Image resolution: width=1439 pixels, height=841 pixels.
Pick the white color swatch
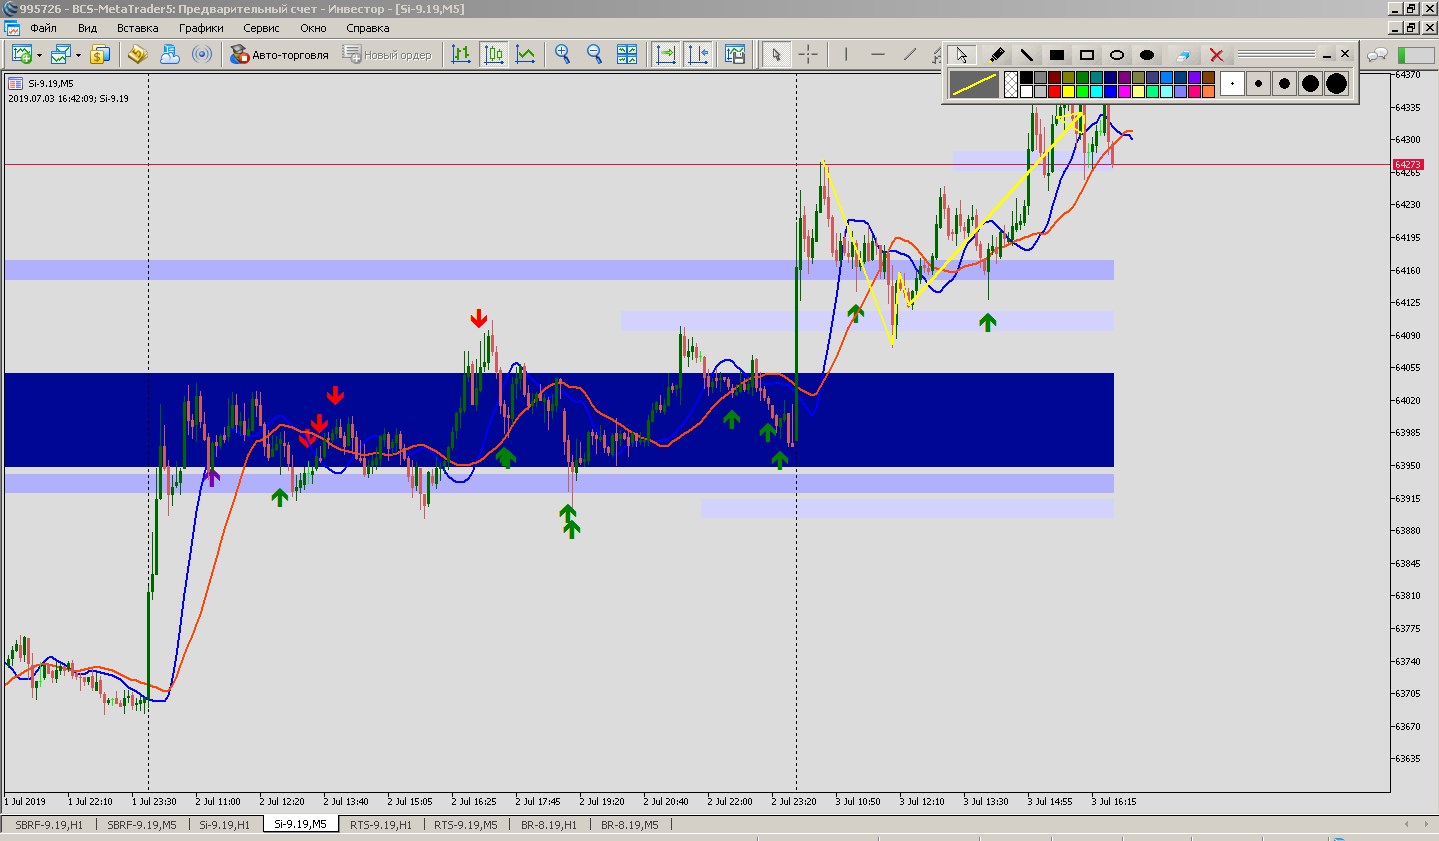(x=1026, y=92)
